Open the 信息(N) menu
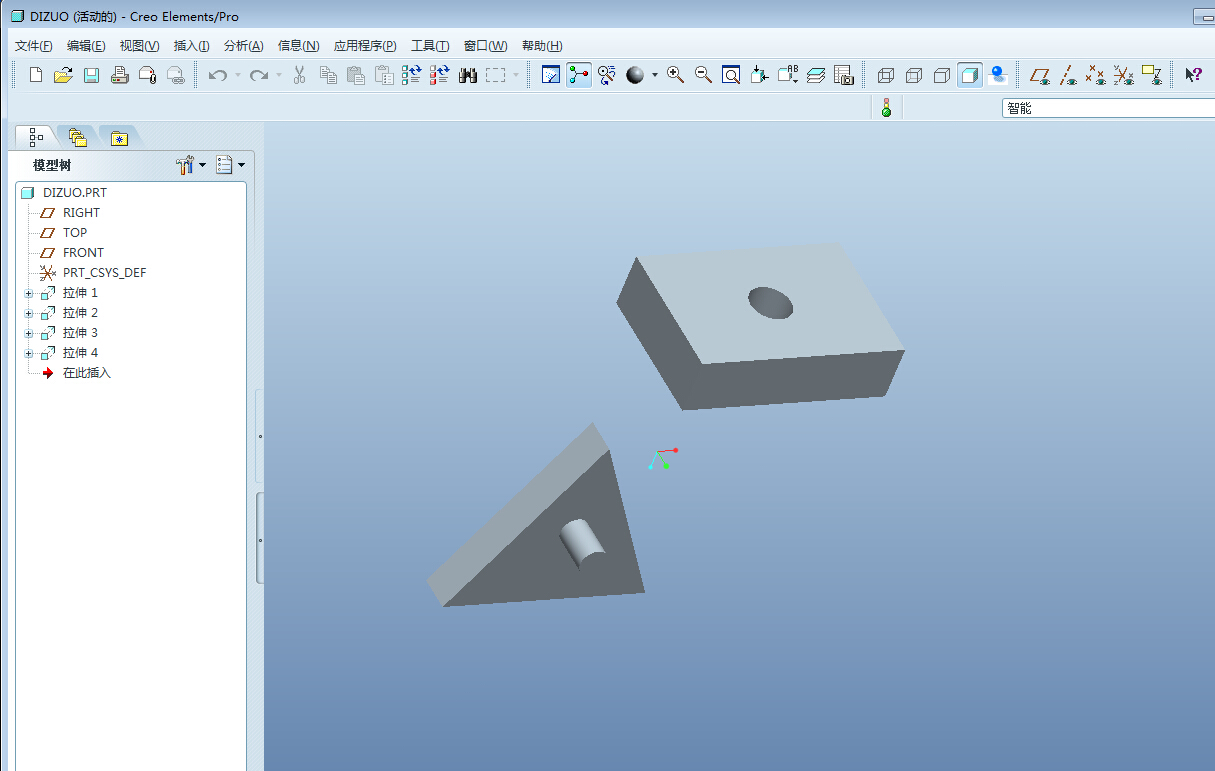Screen dimensions: 1215x771 click(298, 46)
